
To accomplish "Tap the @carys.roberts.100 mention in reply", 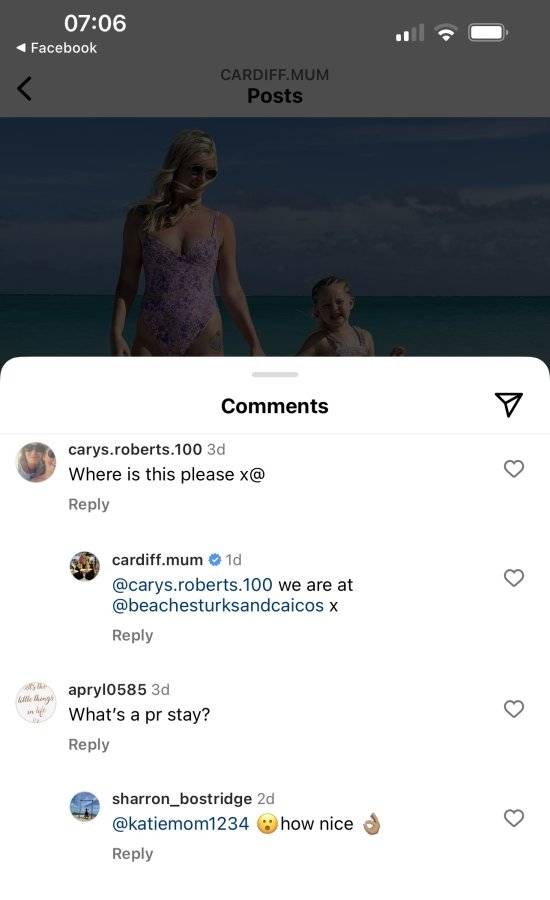I will click(192, 585).
